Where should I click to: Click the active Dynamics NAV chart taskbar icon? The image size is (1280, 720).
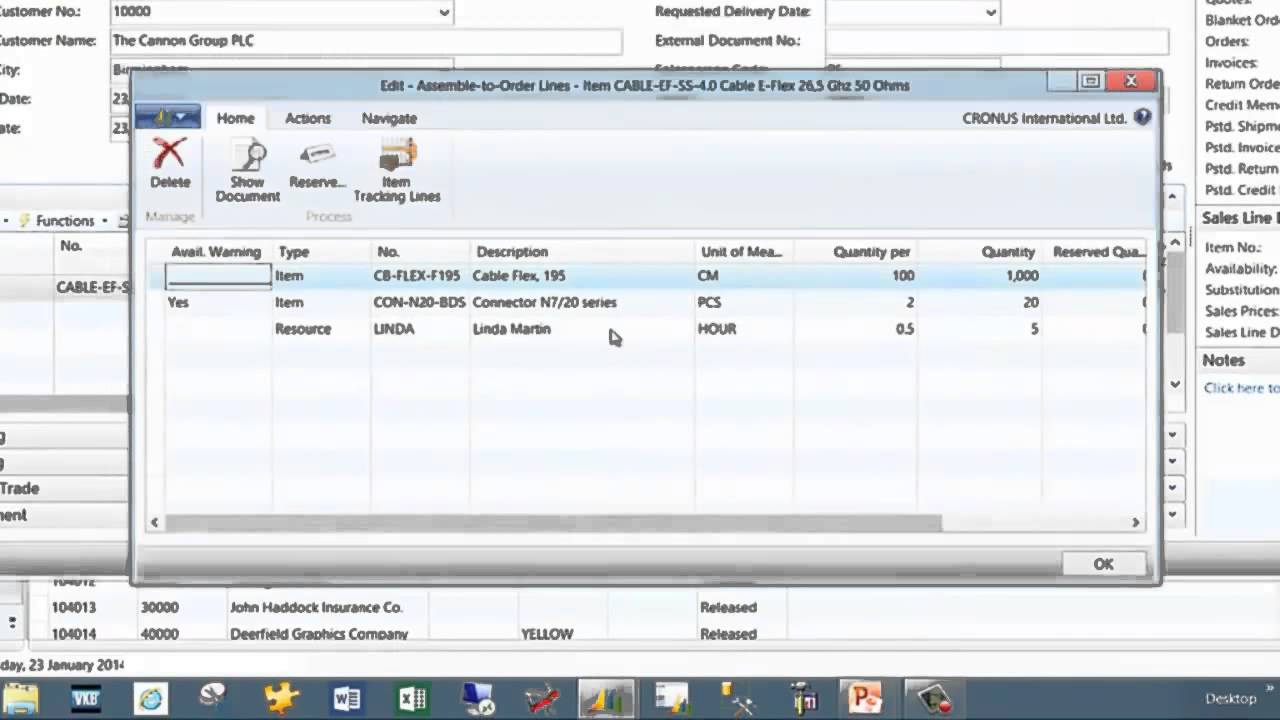tap(606, 698)
